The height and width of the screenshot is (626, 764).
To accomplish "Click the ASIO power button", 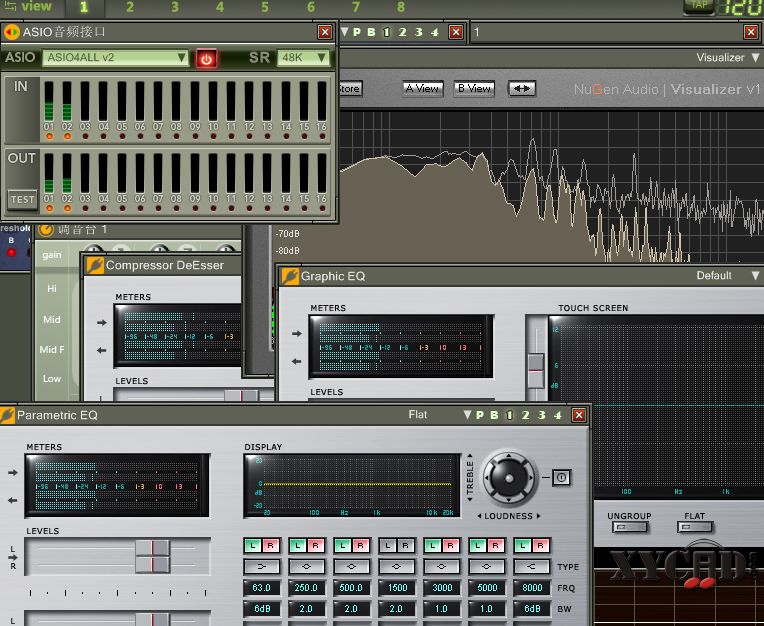I will click(206, 58).
